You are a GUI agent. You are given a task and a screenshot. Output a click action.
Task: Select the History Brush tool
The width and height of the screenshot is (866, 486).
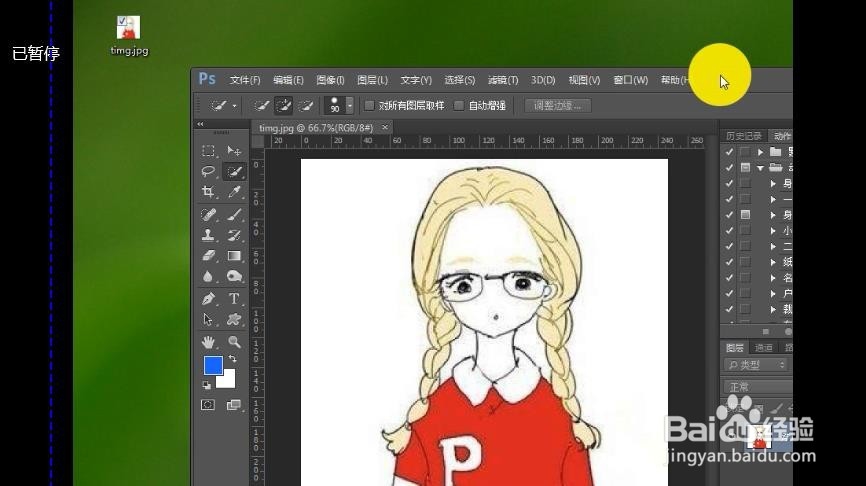tap(234, 235)
